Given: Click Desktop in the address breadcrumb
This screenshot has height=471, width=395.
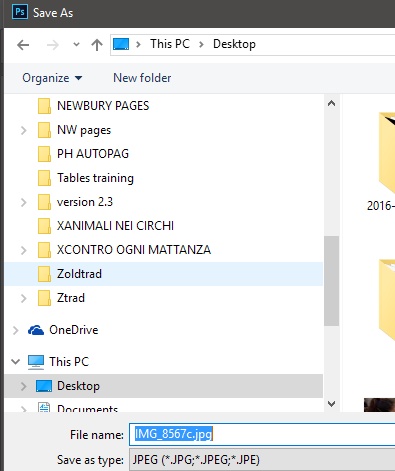Looking at the screenshot, I should (234, 44).
